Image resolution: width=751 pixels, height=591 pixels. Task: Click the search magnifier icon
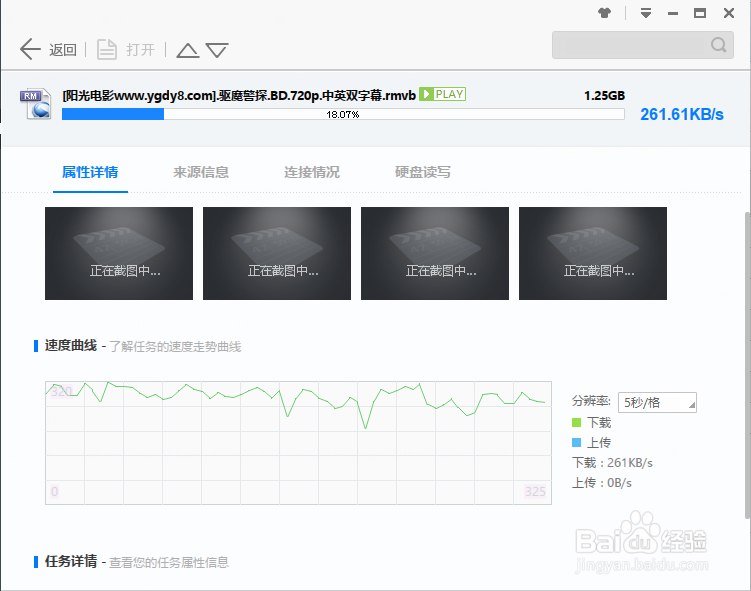(x=718, y=45)
